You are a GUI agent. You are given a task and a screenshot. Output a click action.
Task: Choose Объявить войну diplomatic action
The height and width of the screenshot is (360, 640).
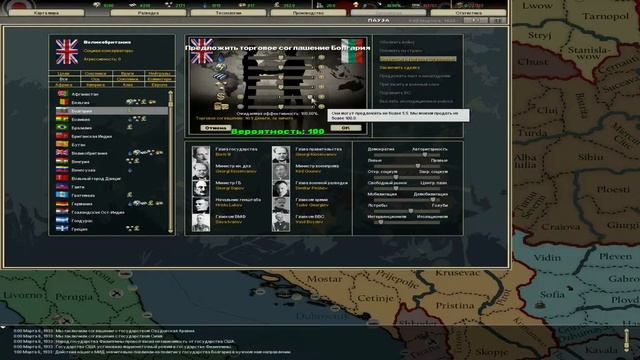click(397, 42)
